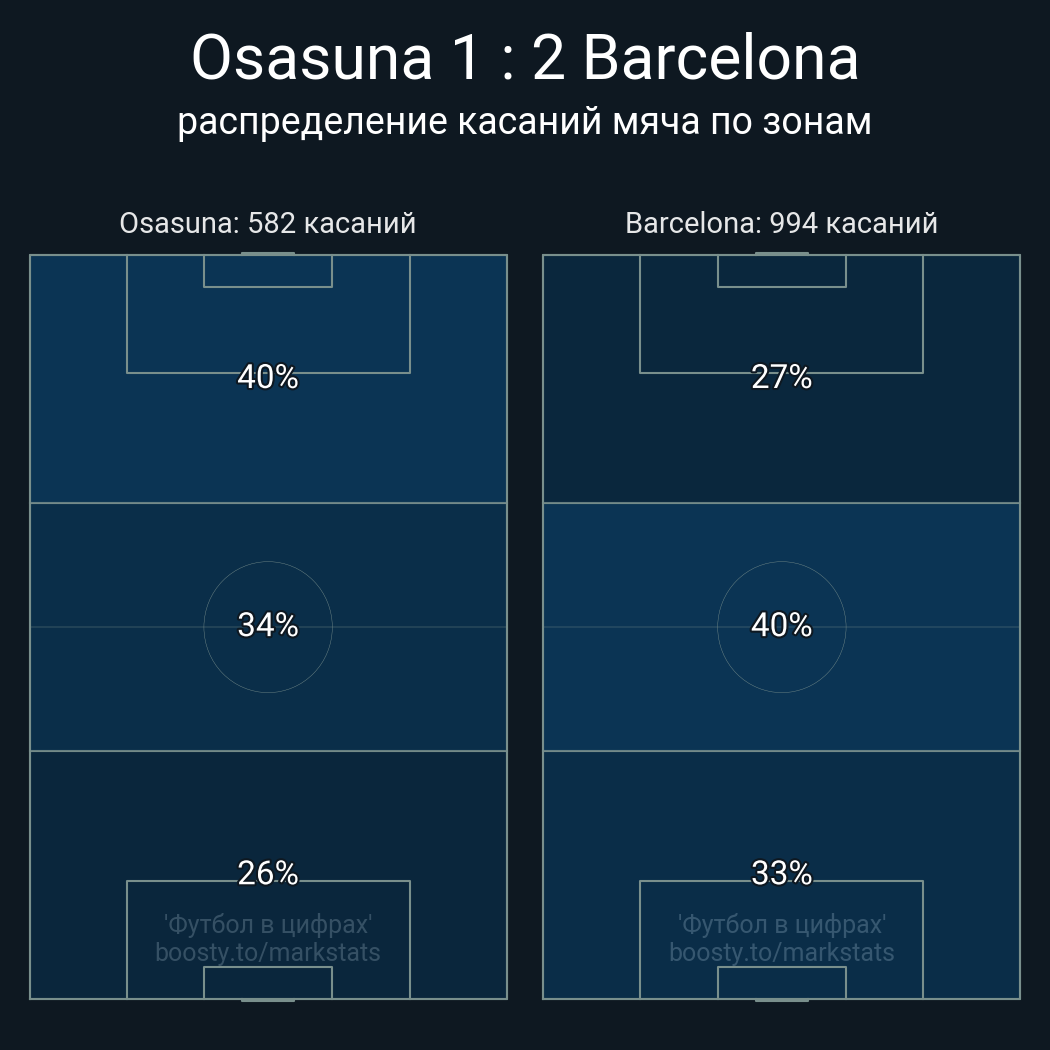Image resolution: width=1050 pixels, height=1050 pixels.
Task: Click Osasuna's 34% middle zone label
Action: pos(268,625)
